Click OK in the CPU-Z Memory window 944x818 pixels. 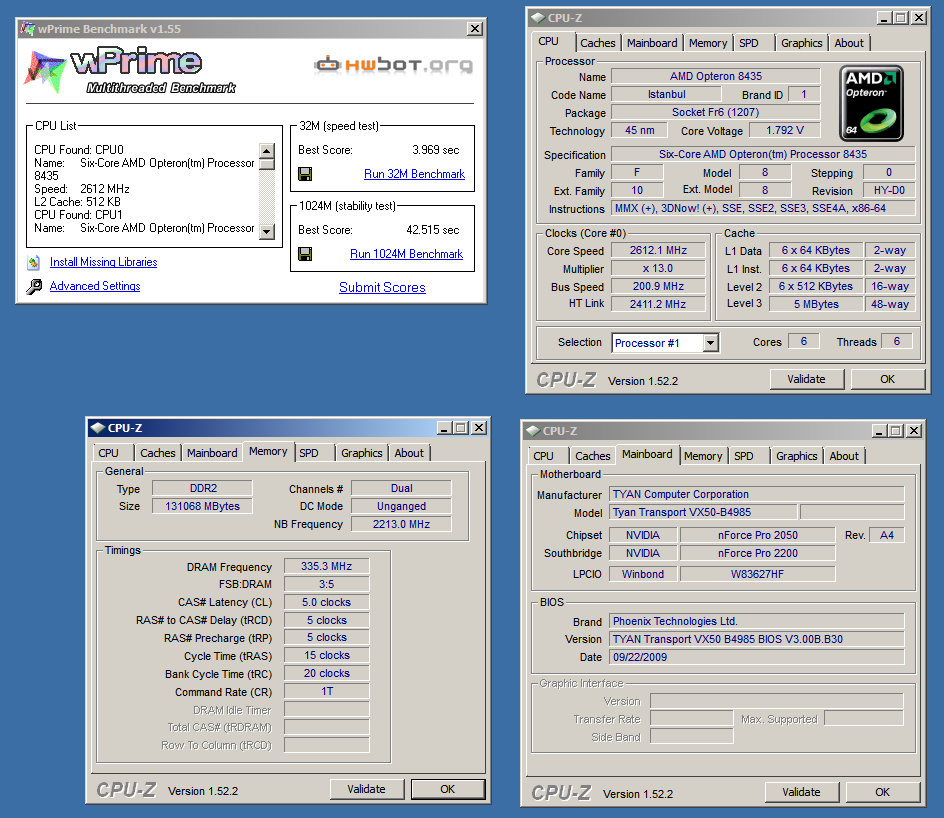point(447,789)
